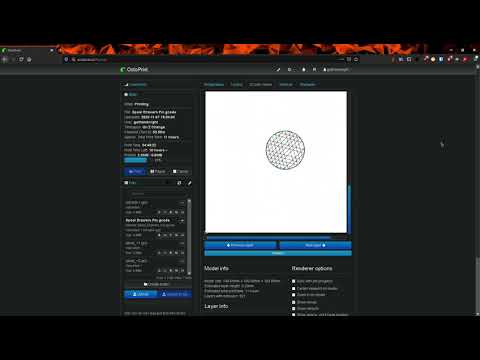Open the Timelapse tab

click(x=307, y=85)
